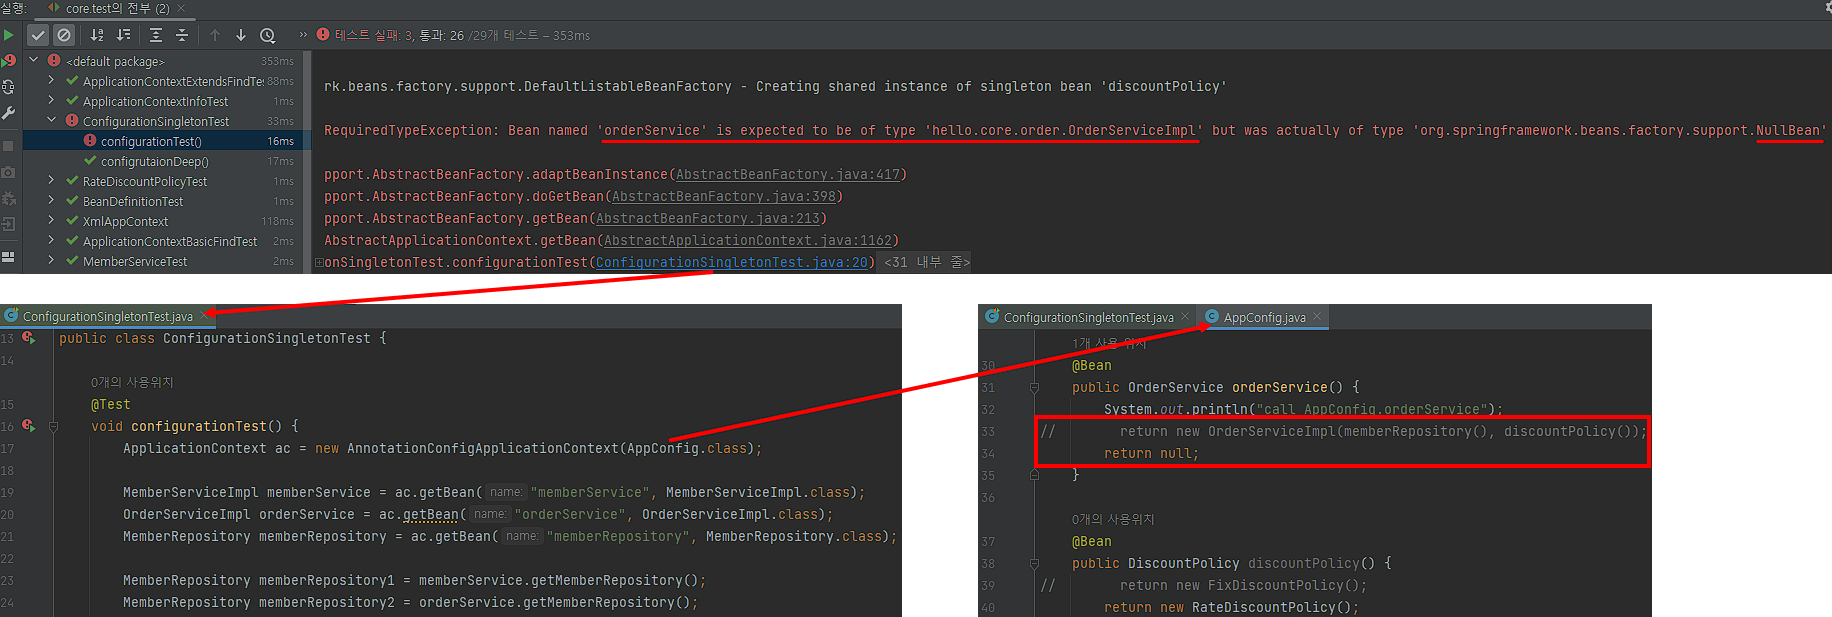Screen dimensions: 1832x617
Task: Run the test class from the line 13 gutter icon
Action: pos(29,338)
